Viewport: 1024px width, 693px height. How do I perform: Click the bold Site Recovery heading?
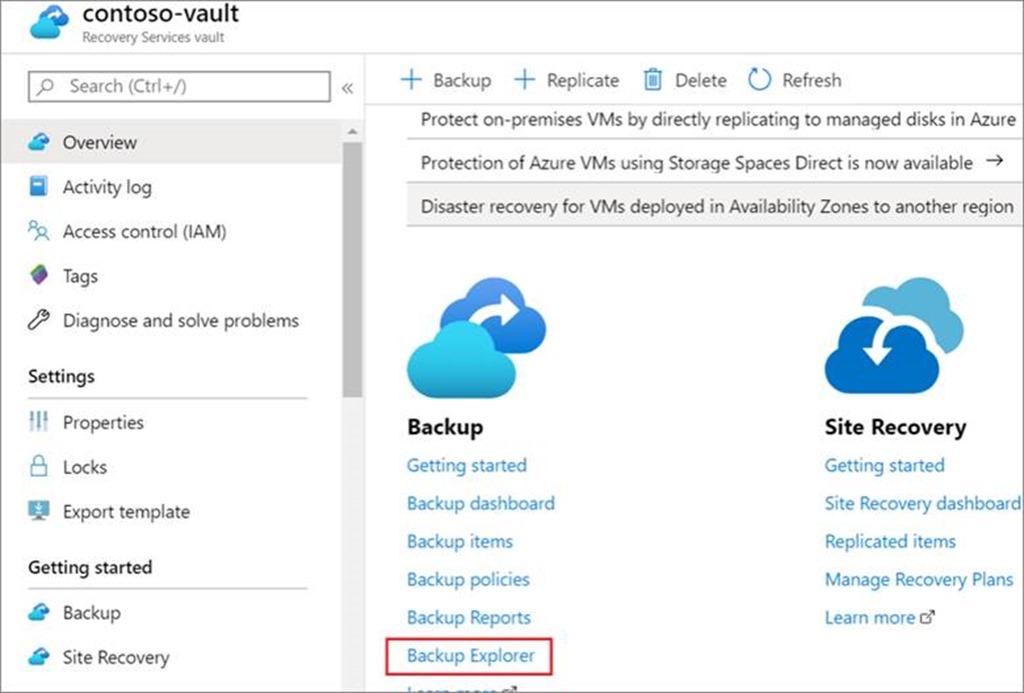pos(895,427)
